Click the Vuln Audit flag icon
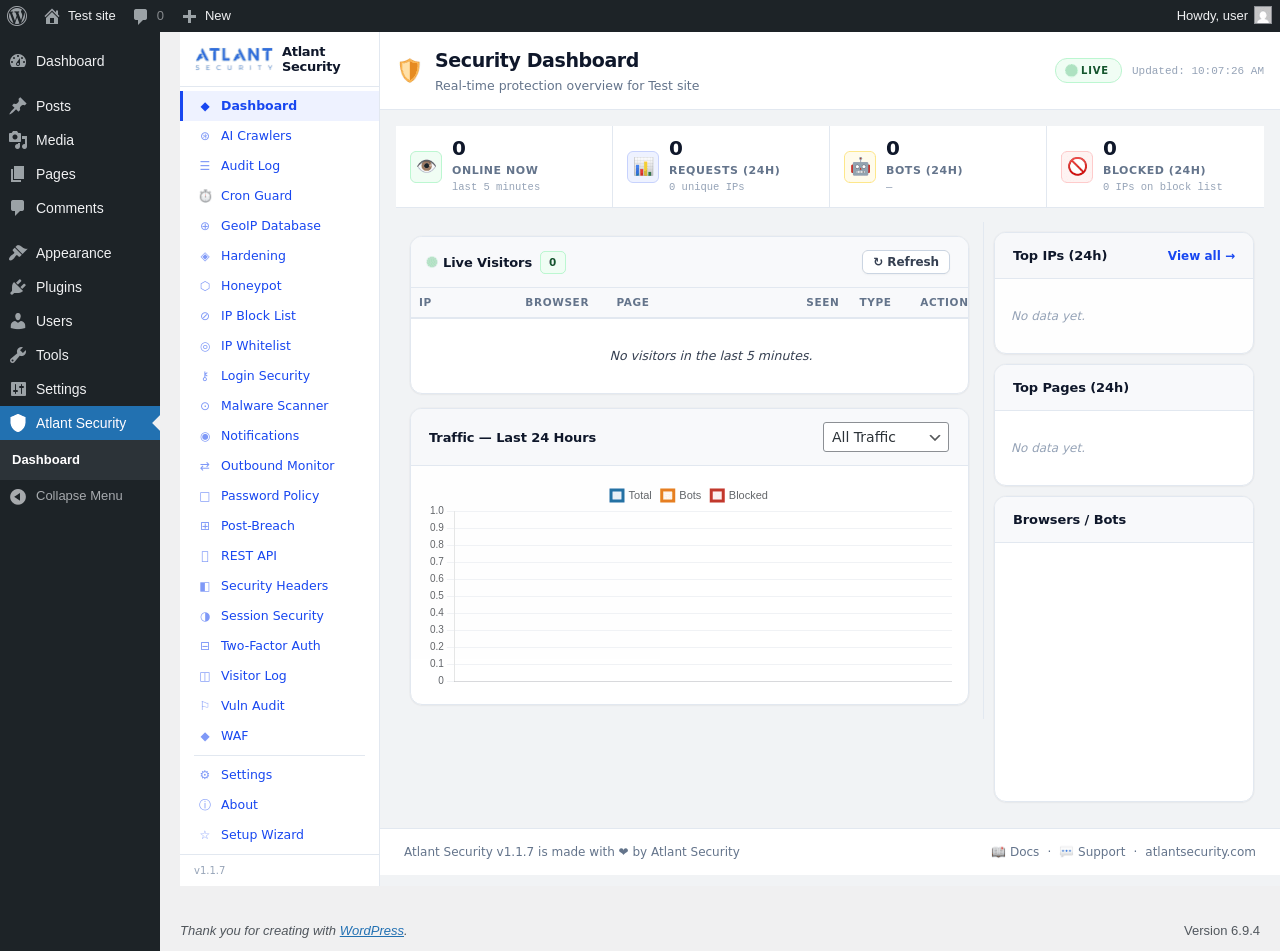The width and height of the screenshot is (1280, 951). (205, 706)
